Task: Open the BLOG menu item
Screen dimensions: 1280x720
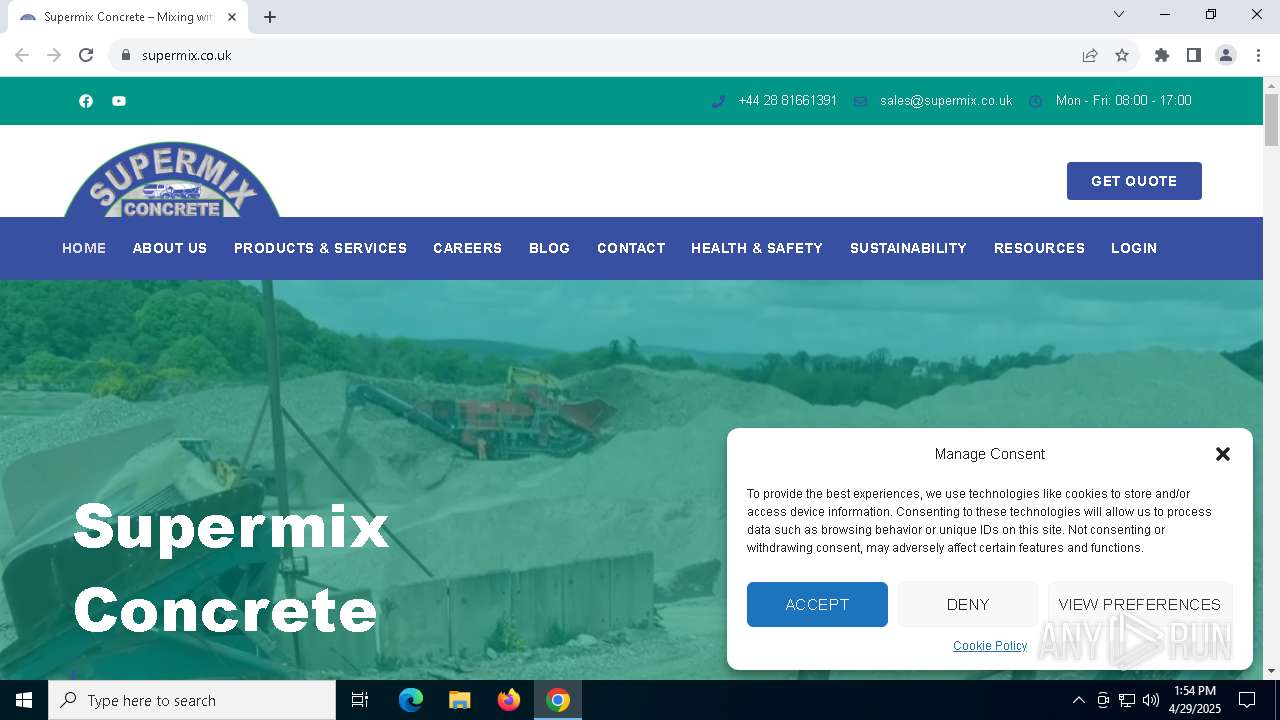Action: click(x=549, y=248)
